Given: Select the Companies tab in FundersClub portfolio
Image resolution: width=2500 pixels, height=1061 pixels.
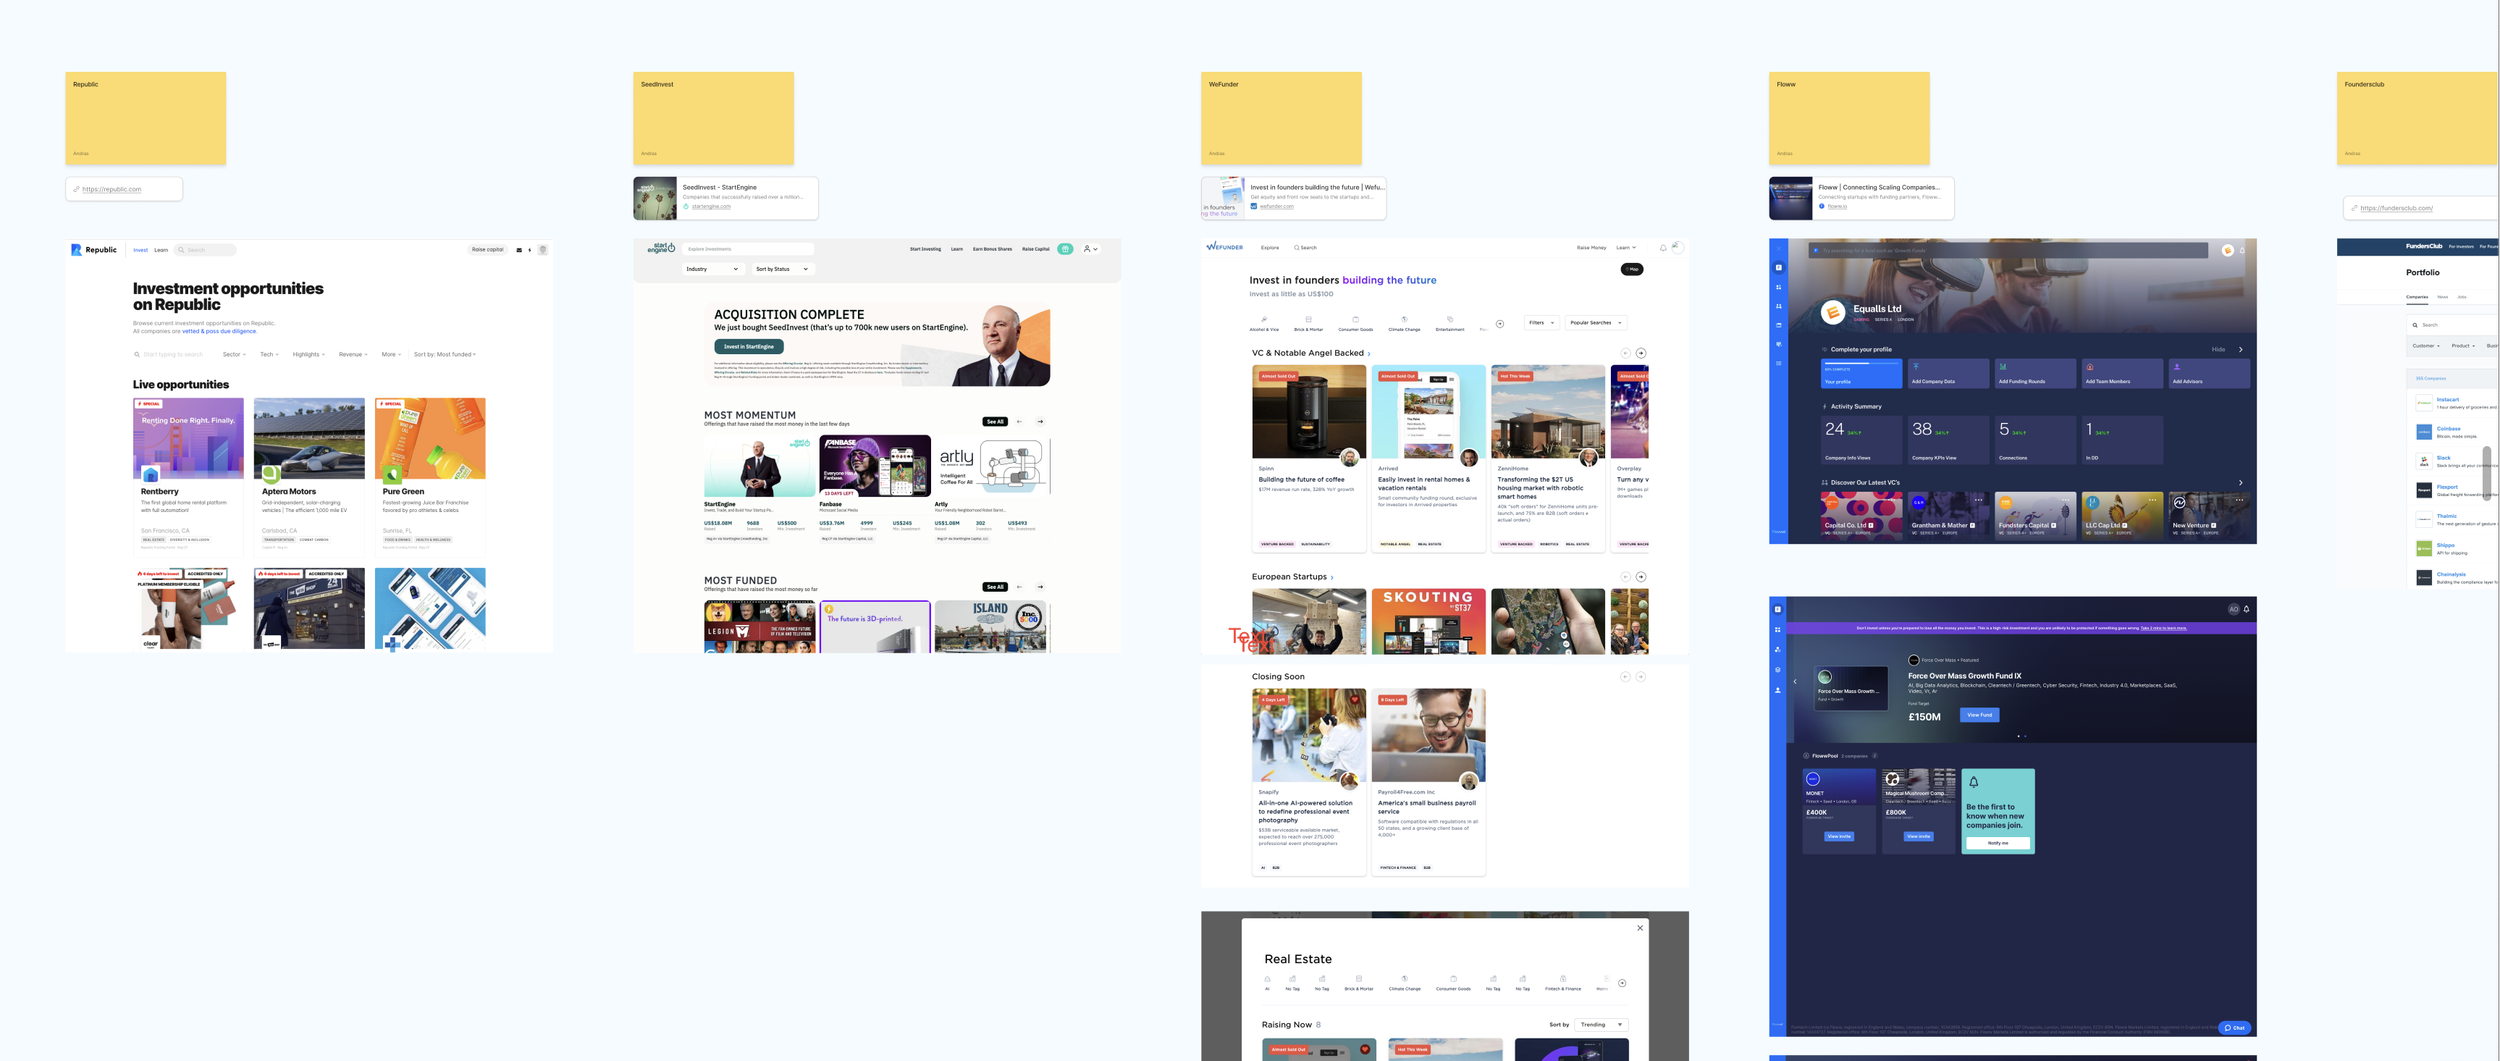Looking at the screenshot, I should click(2417, 297).
